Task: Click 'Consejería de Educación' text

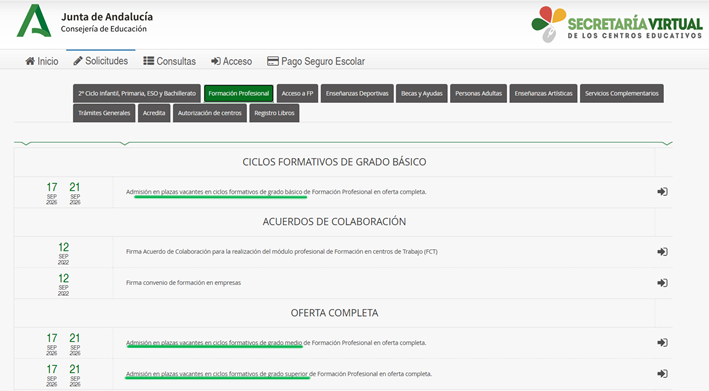Action: click(104, 29)
